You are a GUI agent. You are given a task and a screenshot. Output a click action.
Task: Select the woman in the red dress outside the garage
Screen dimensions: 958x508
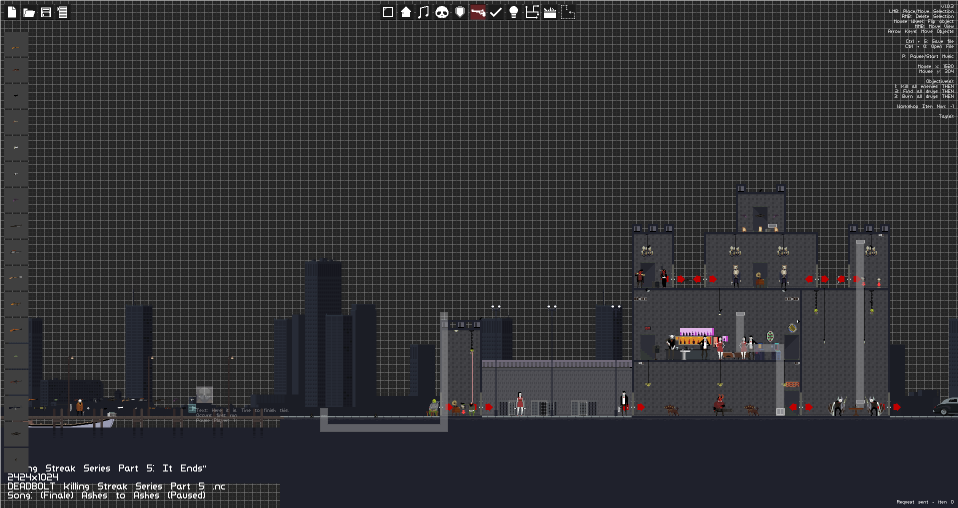tap(520, 403)
